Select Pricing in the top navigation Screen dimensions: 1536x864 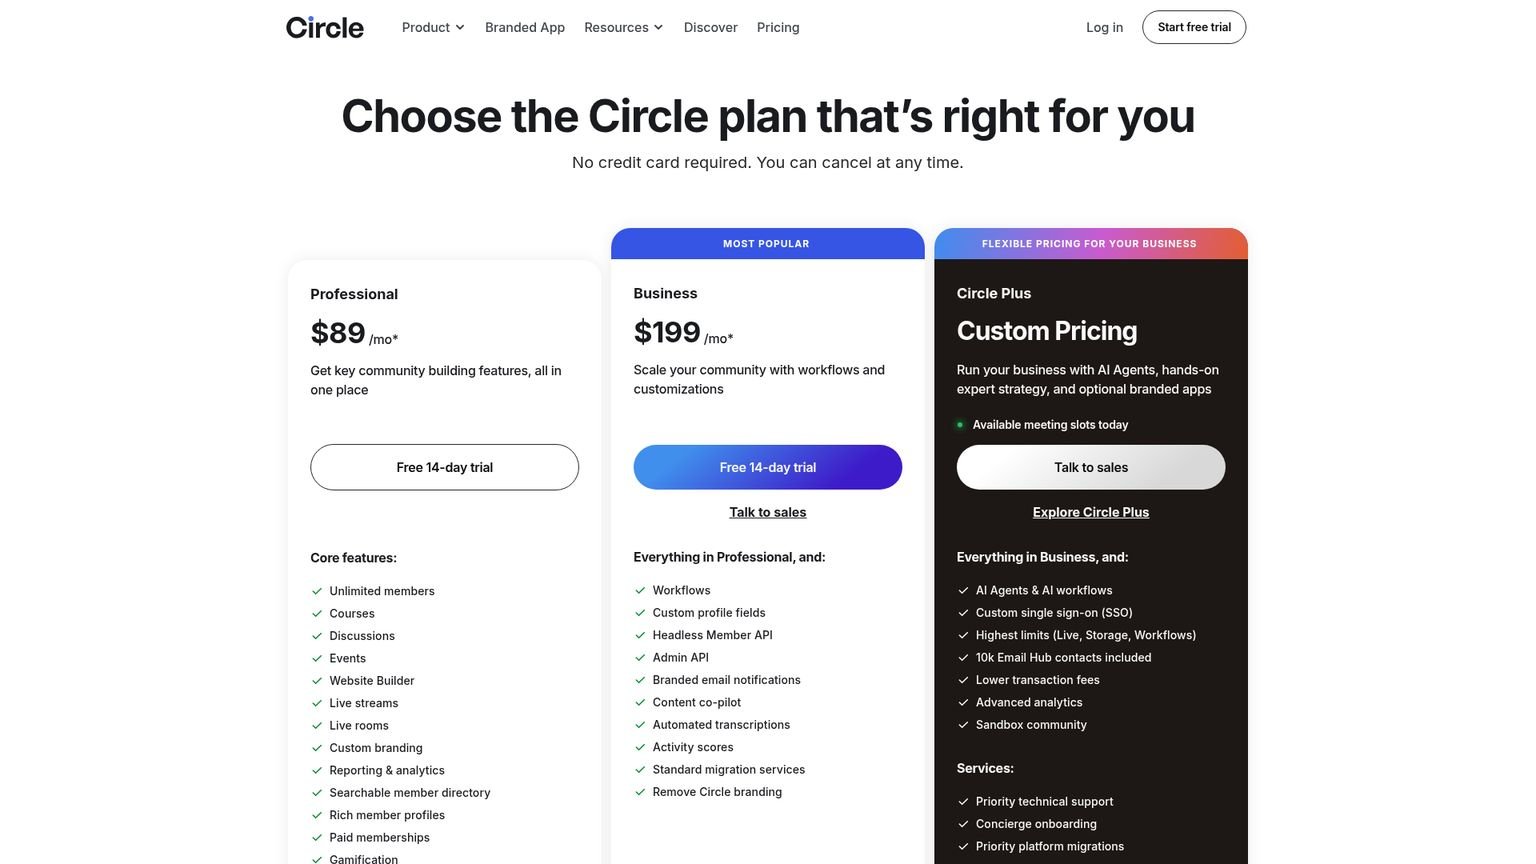(x=777, y=27)
